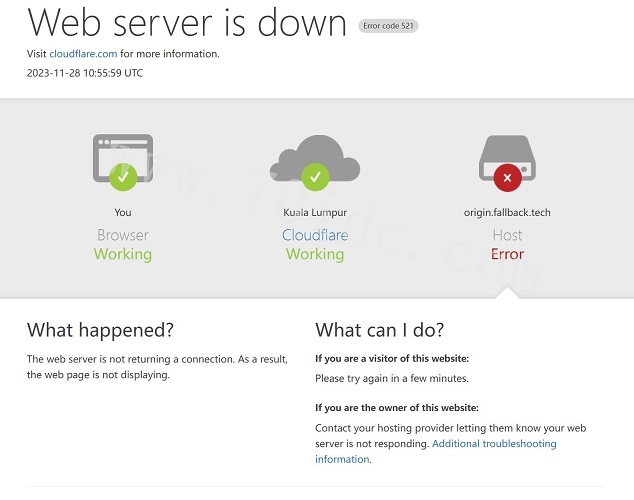Image resolution: width=634 pixels, height=500 pixels.
Task: Click the Web server is down heading
Action: coord(187,23)
